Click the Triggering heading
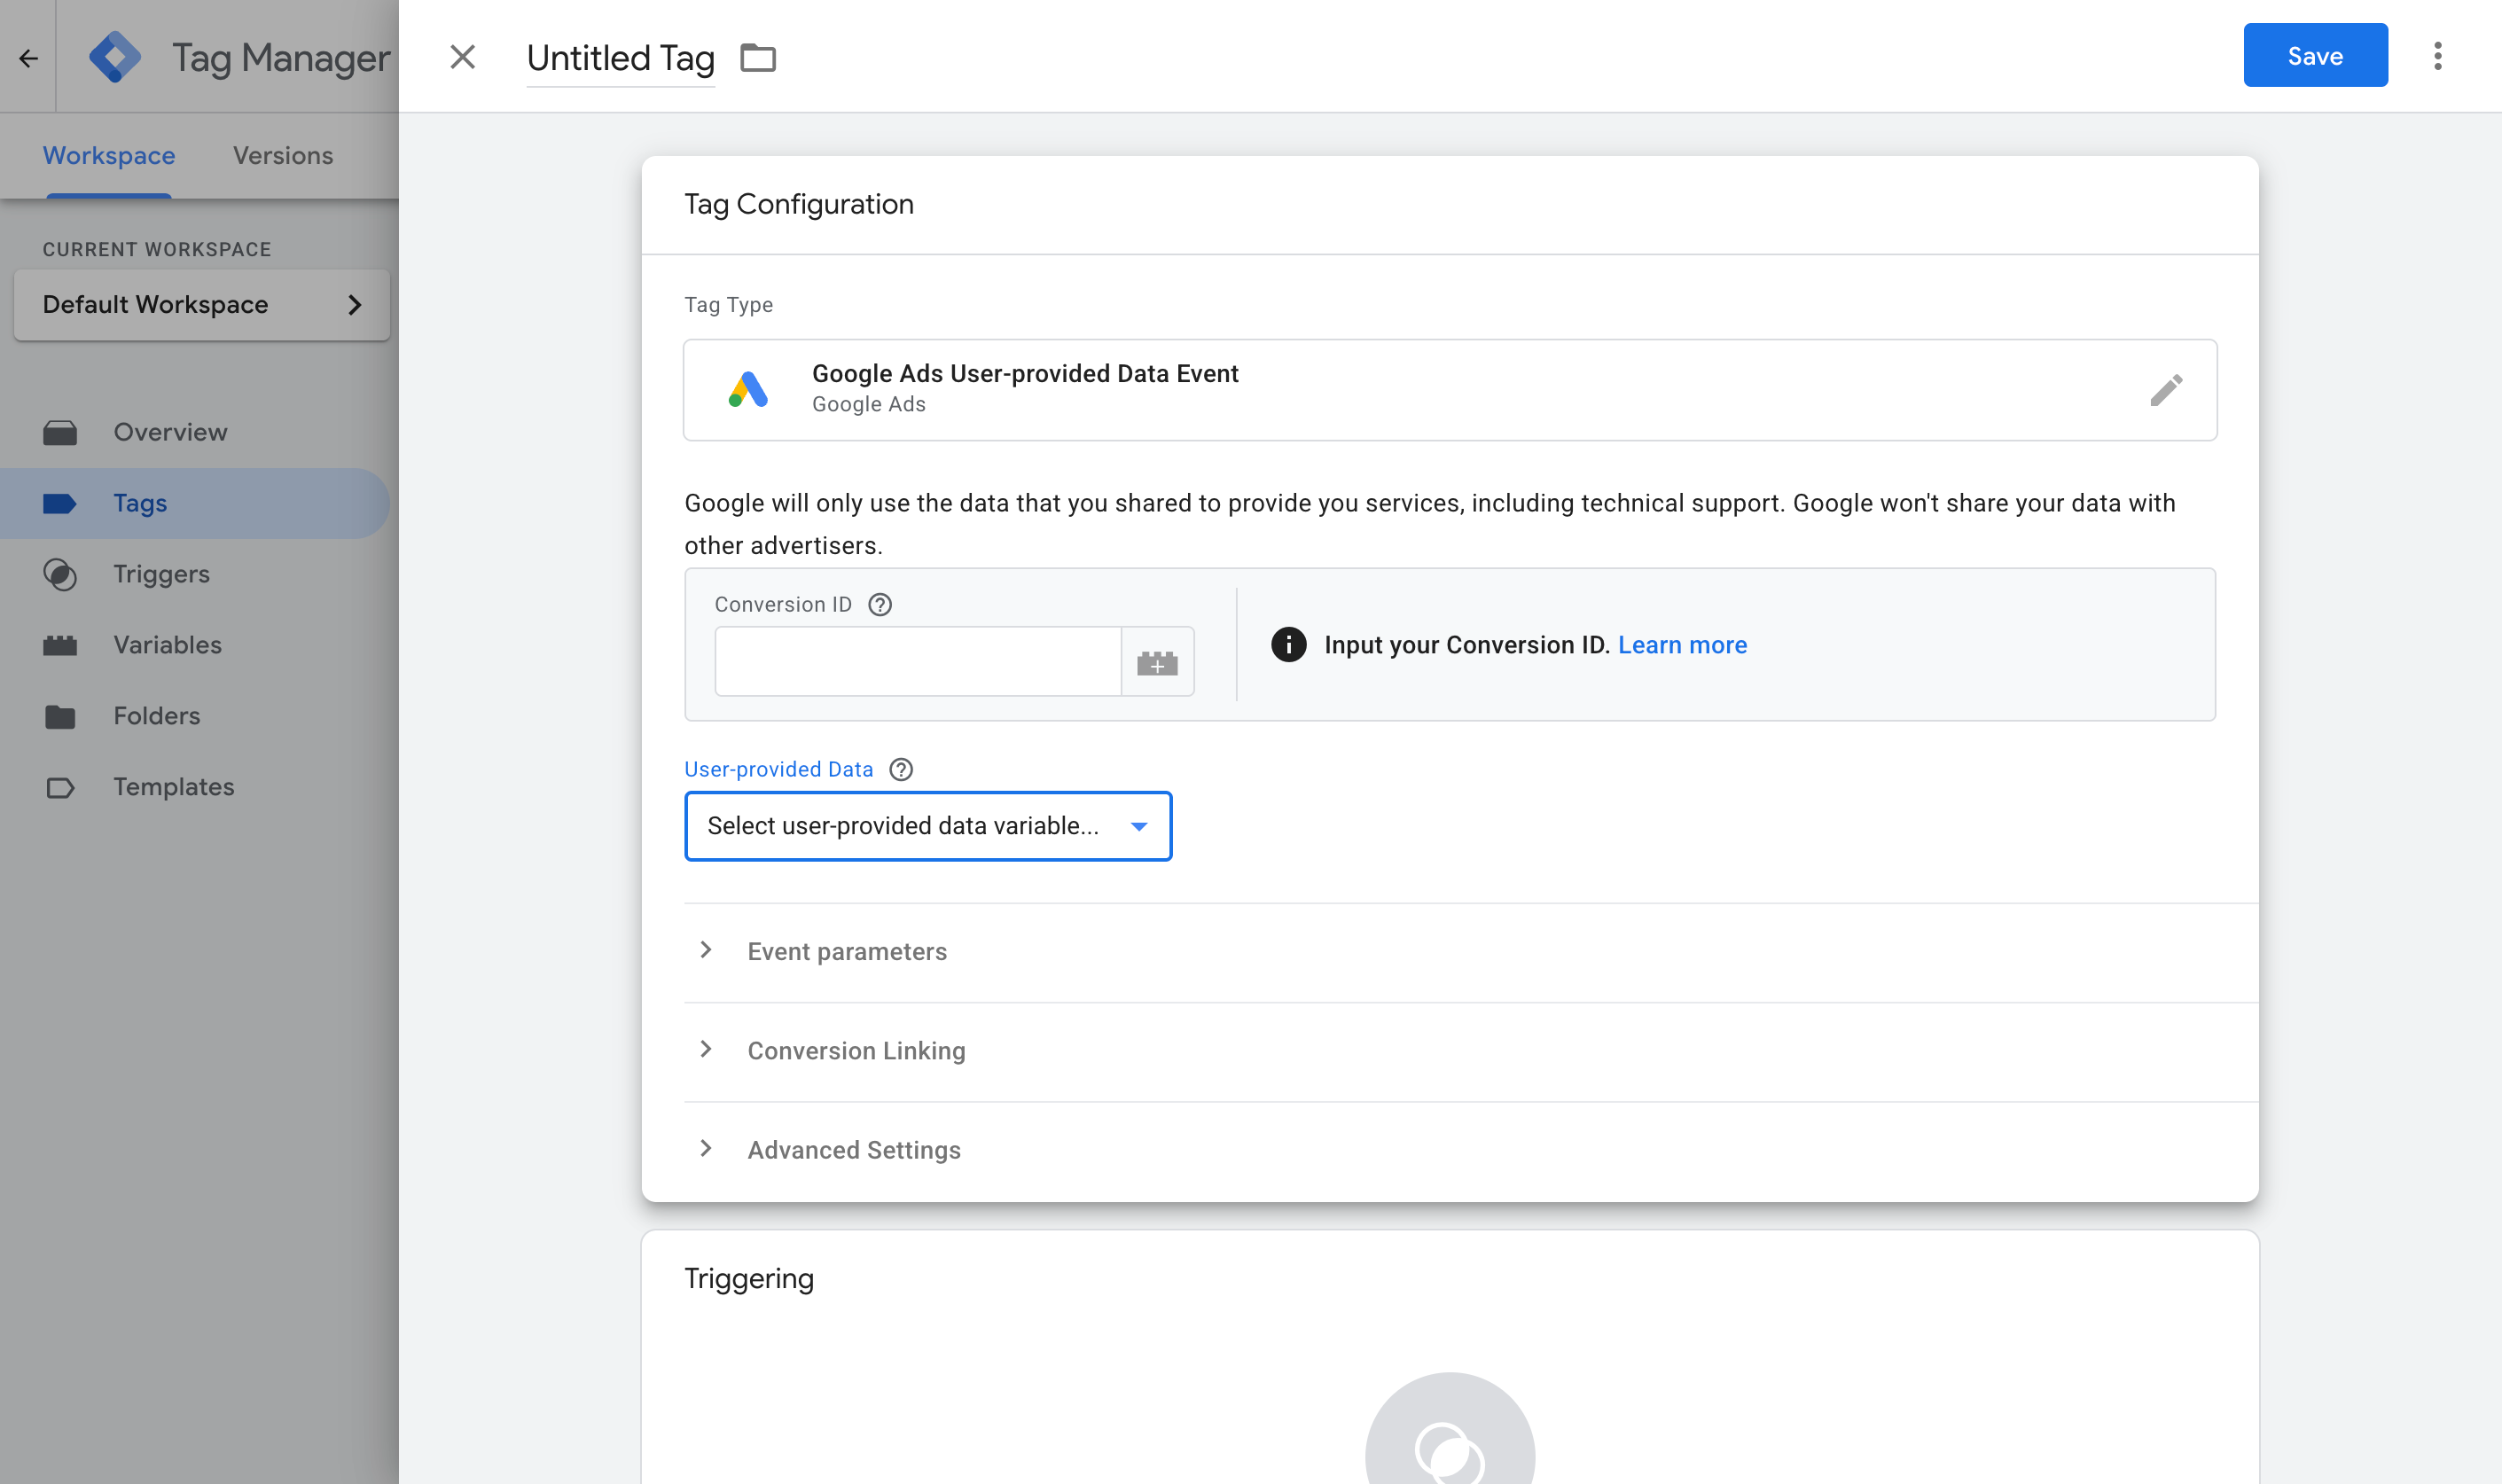Image resolution: width=2502 pixels, height=1484 pixels. tap(749, 1278)
